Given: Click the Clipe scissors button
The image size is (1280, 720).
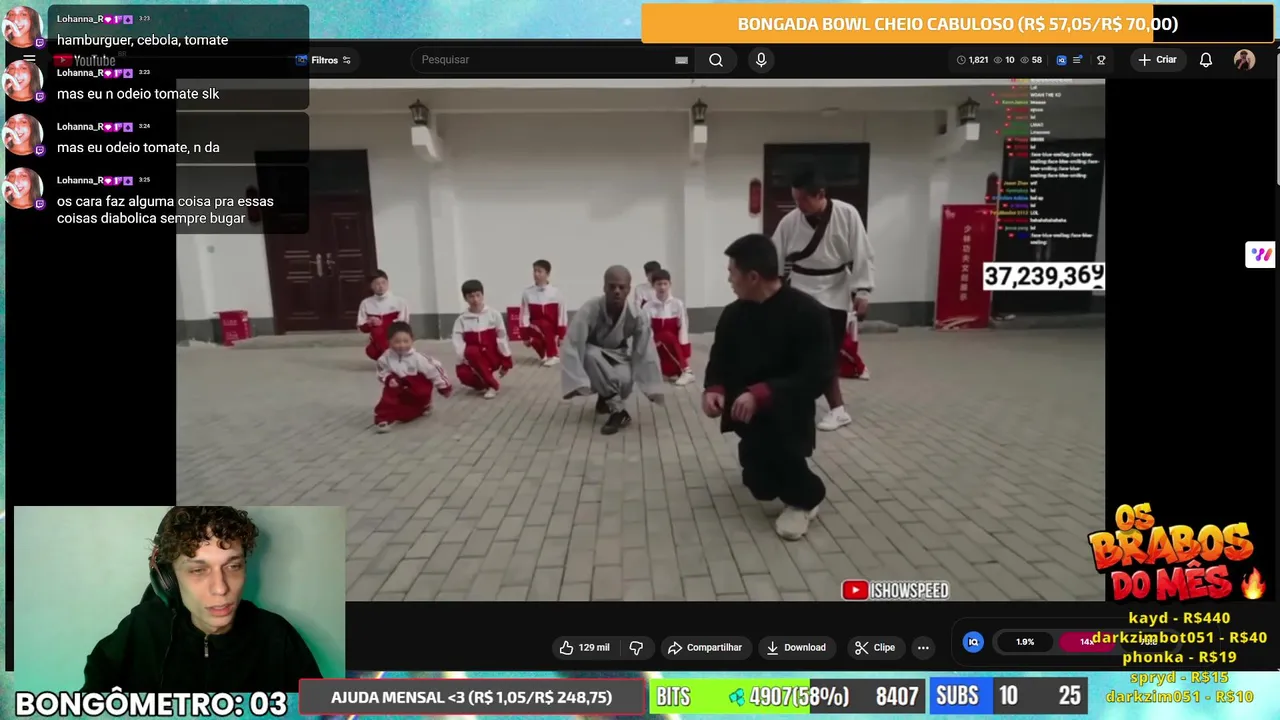Looking at the screenshot, I should coord(875,647).
